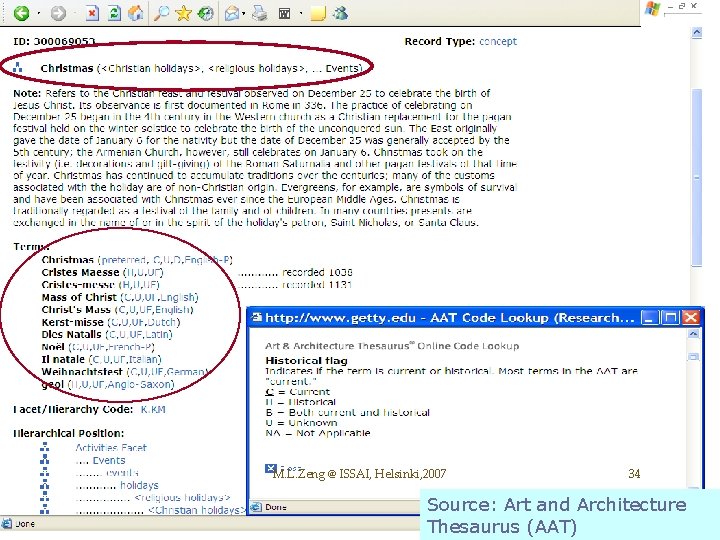Open the Anglo-Saxon flags link for geol
Image resolution: width=720 pixels, height=540 pixels.
point(121,384)
